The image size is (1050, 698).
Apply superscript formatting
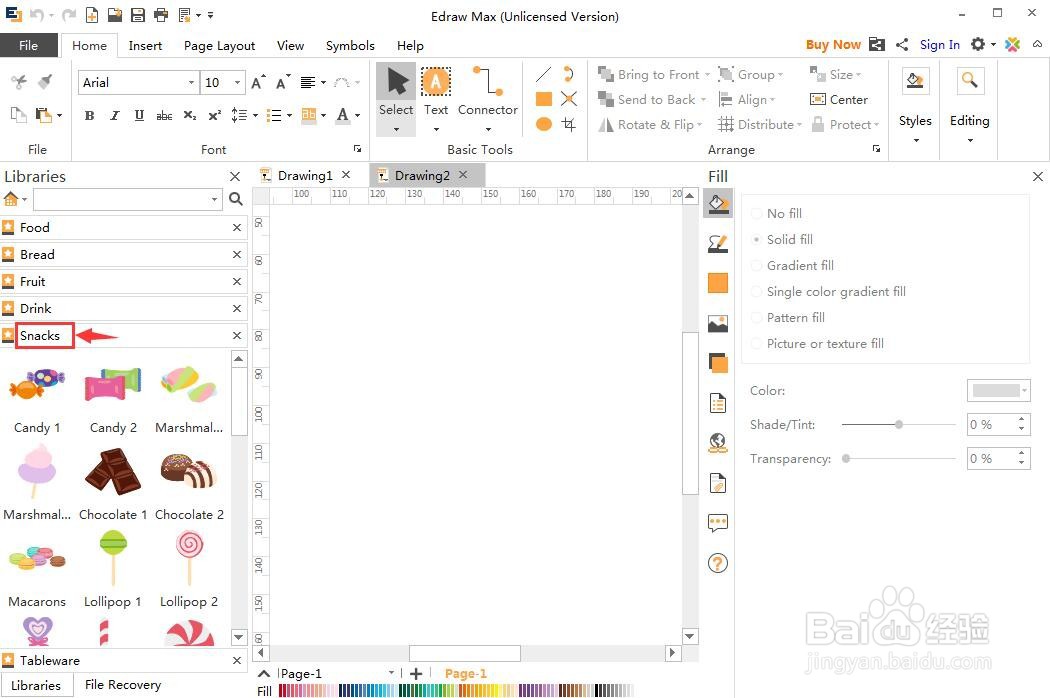(214, 115)
